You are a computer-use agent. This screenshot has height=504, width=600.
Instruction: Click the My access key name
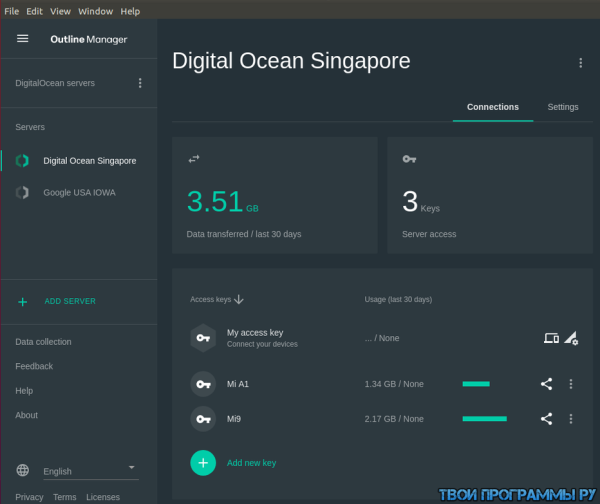click(255, 333)
